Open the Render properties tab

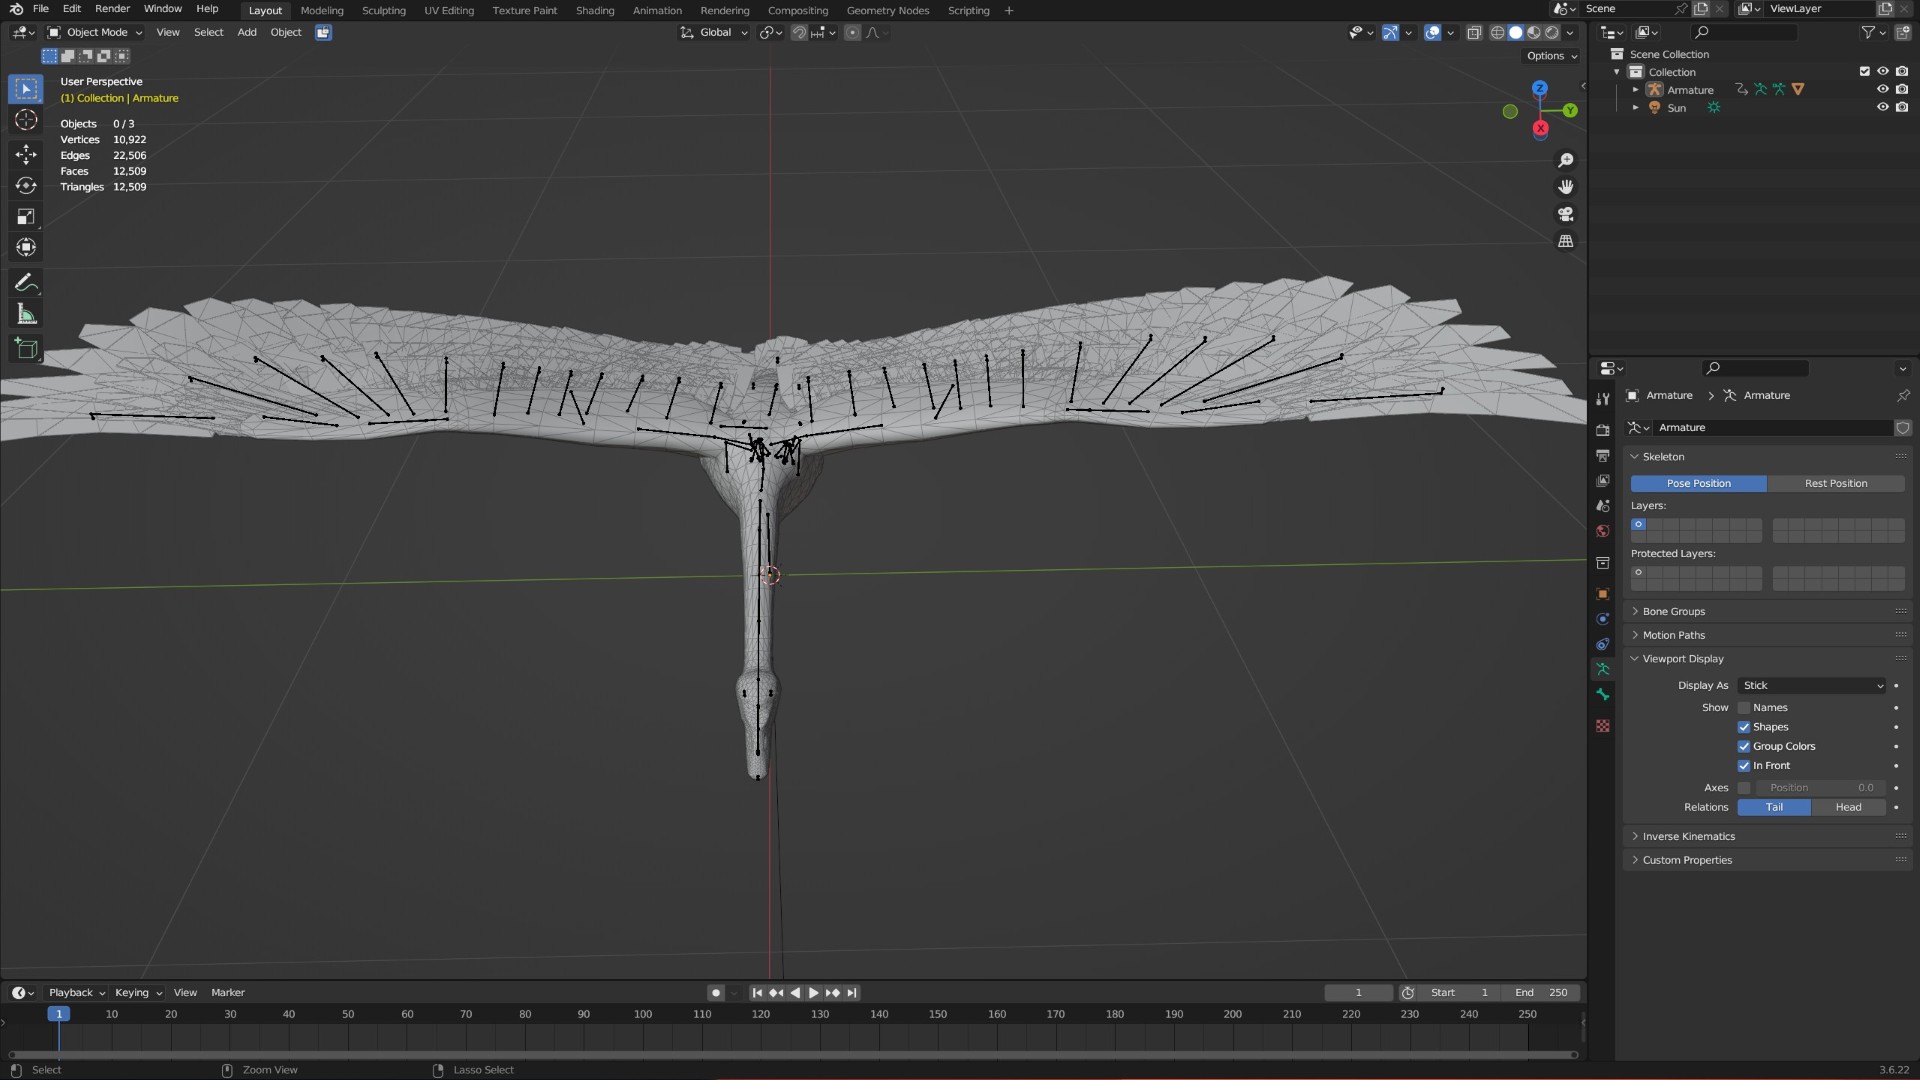pos(1603,430)
